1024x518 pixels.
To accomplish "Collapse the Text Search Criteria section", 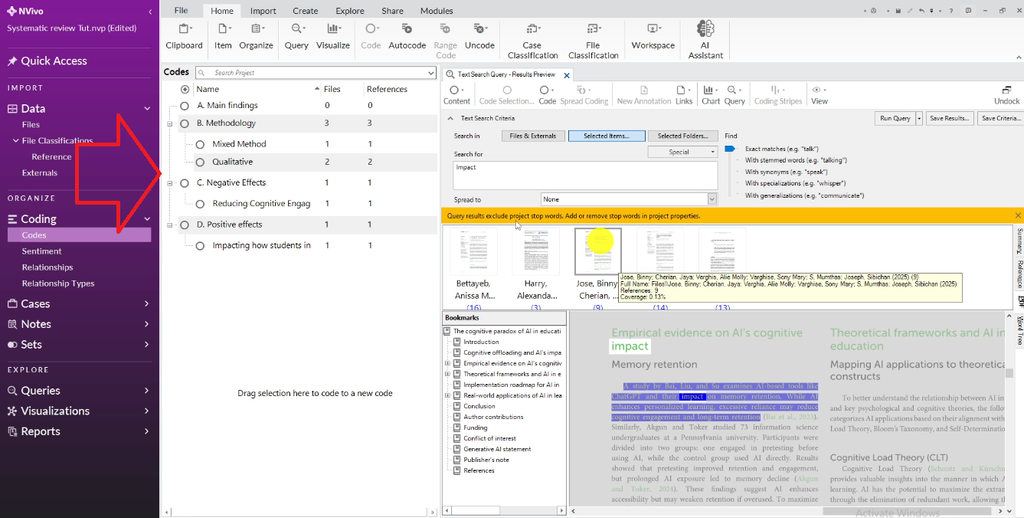I will [450, 118].
